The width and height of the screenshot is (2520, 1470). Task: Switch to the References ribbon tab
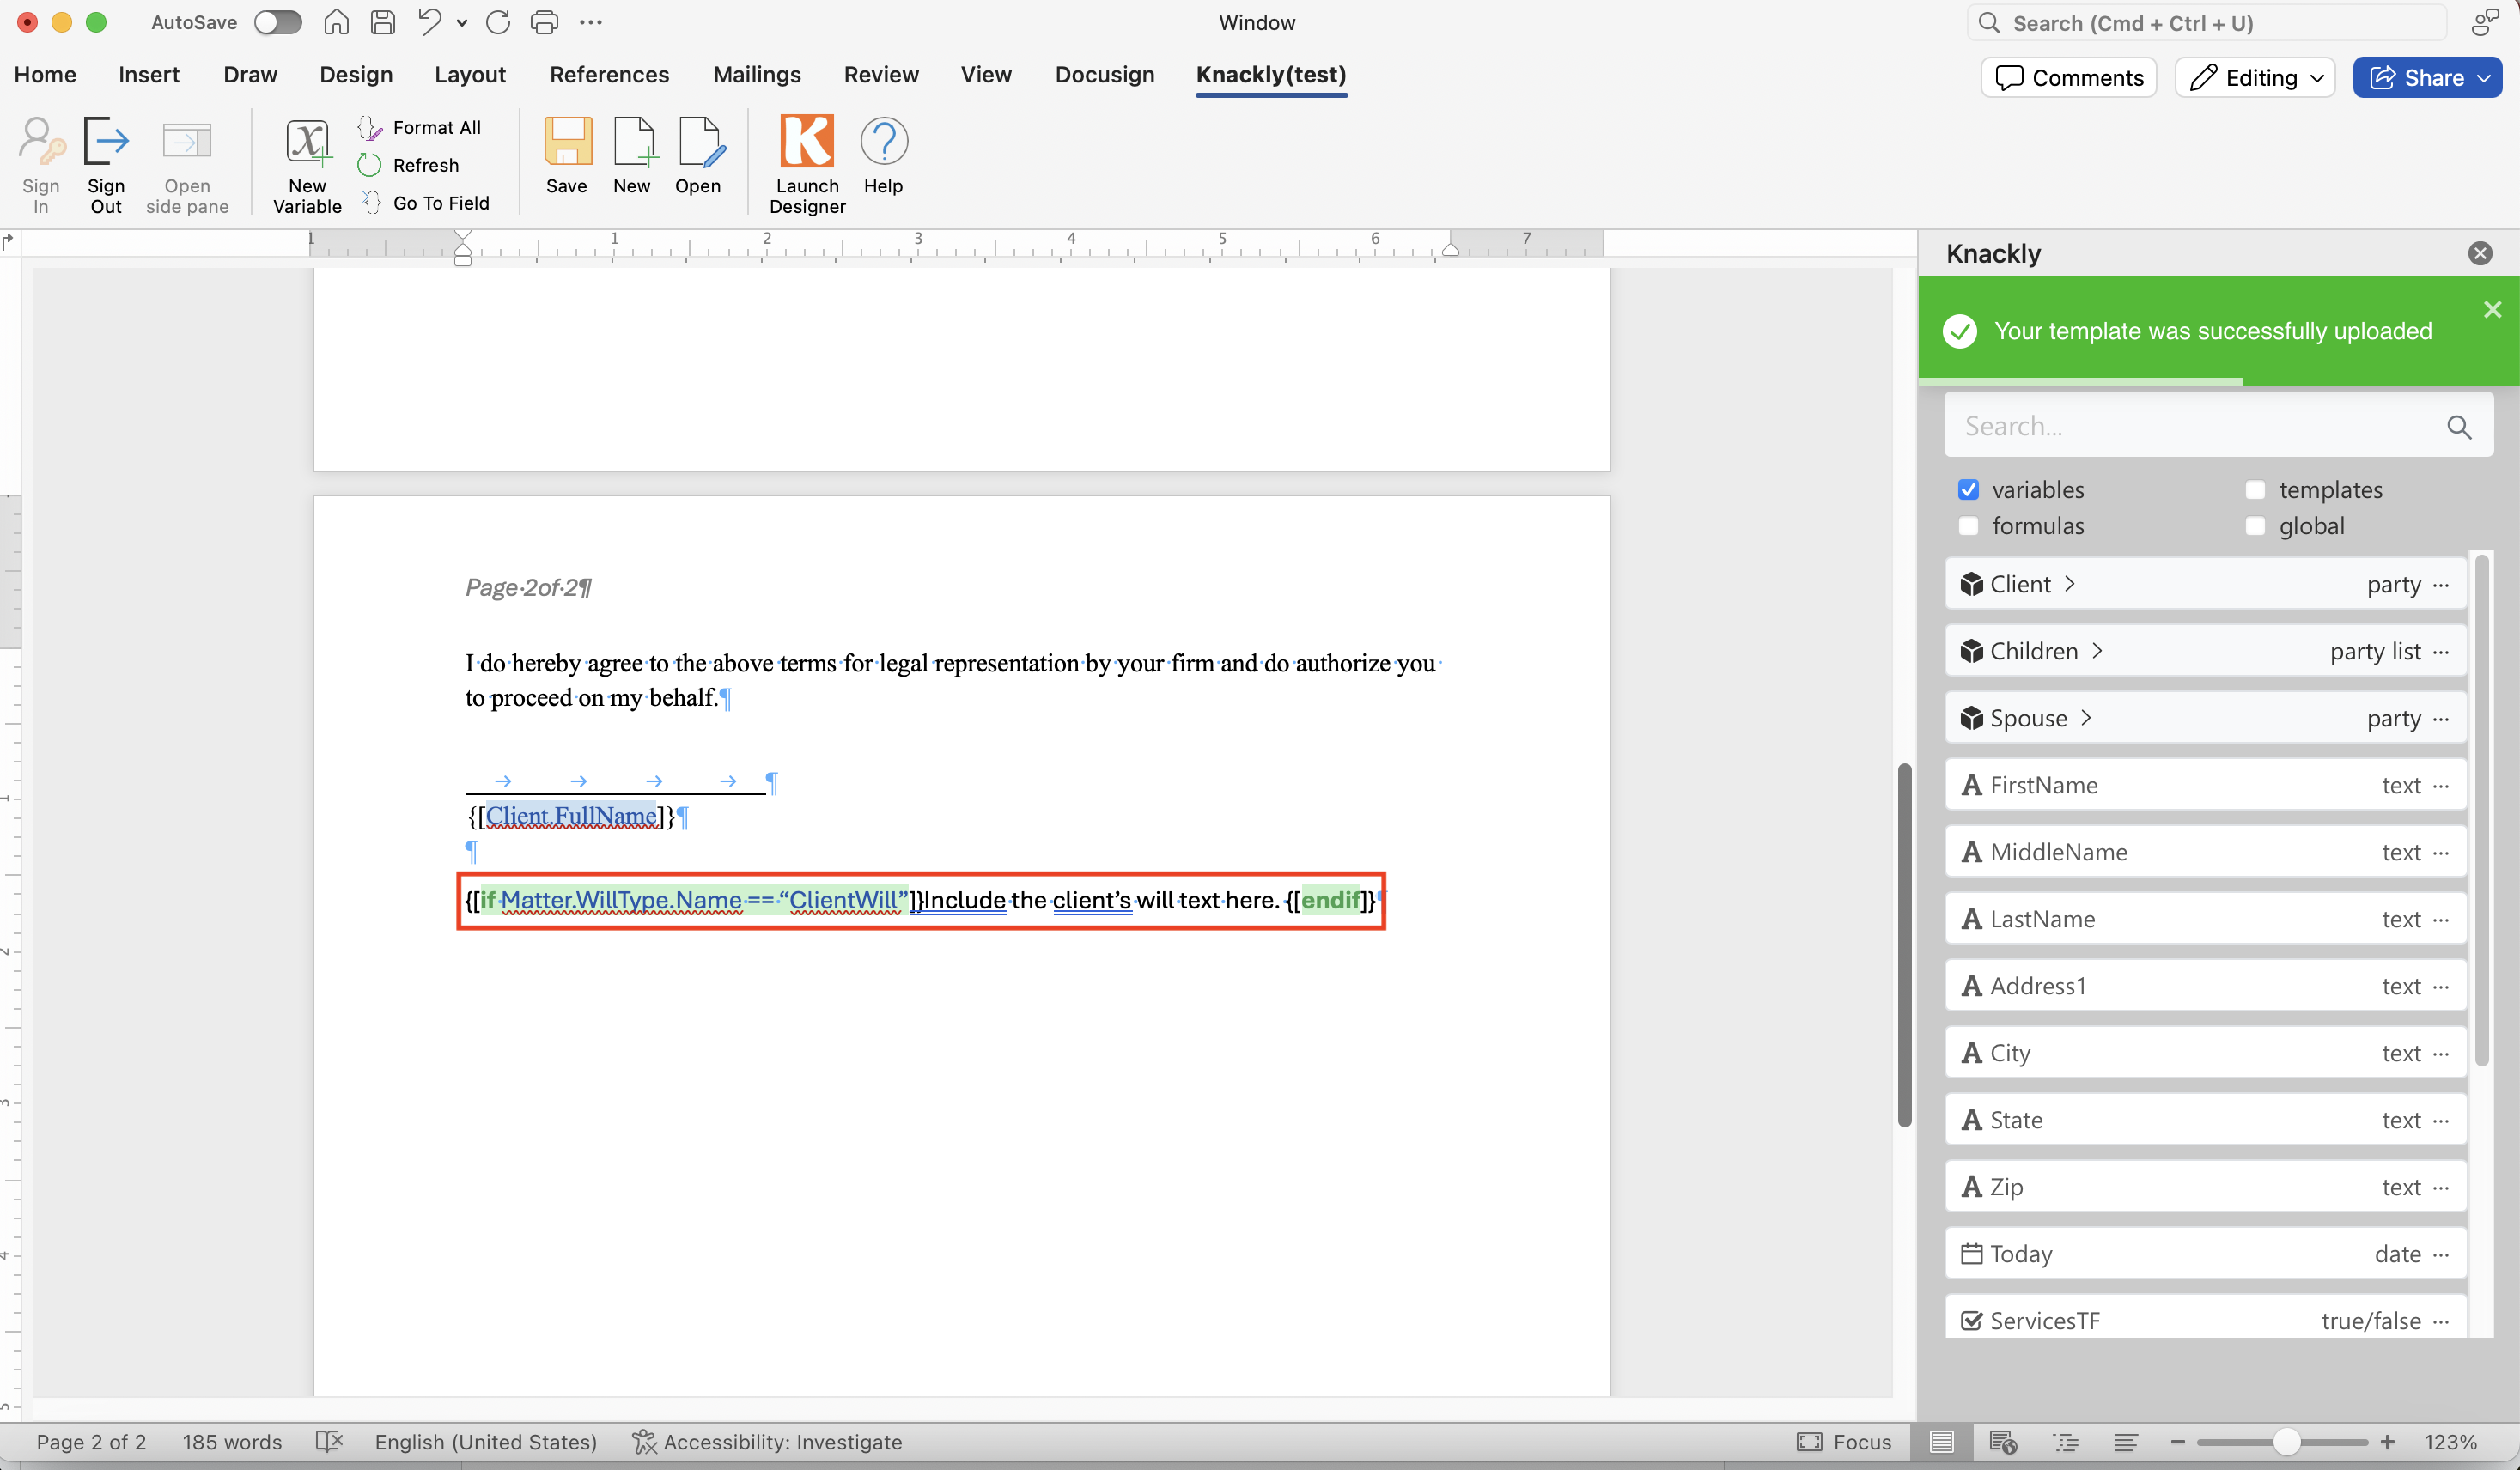[x=609, y=75]
